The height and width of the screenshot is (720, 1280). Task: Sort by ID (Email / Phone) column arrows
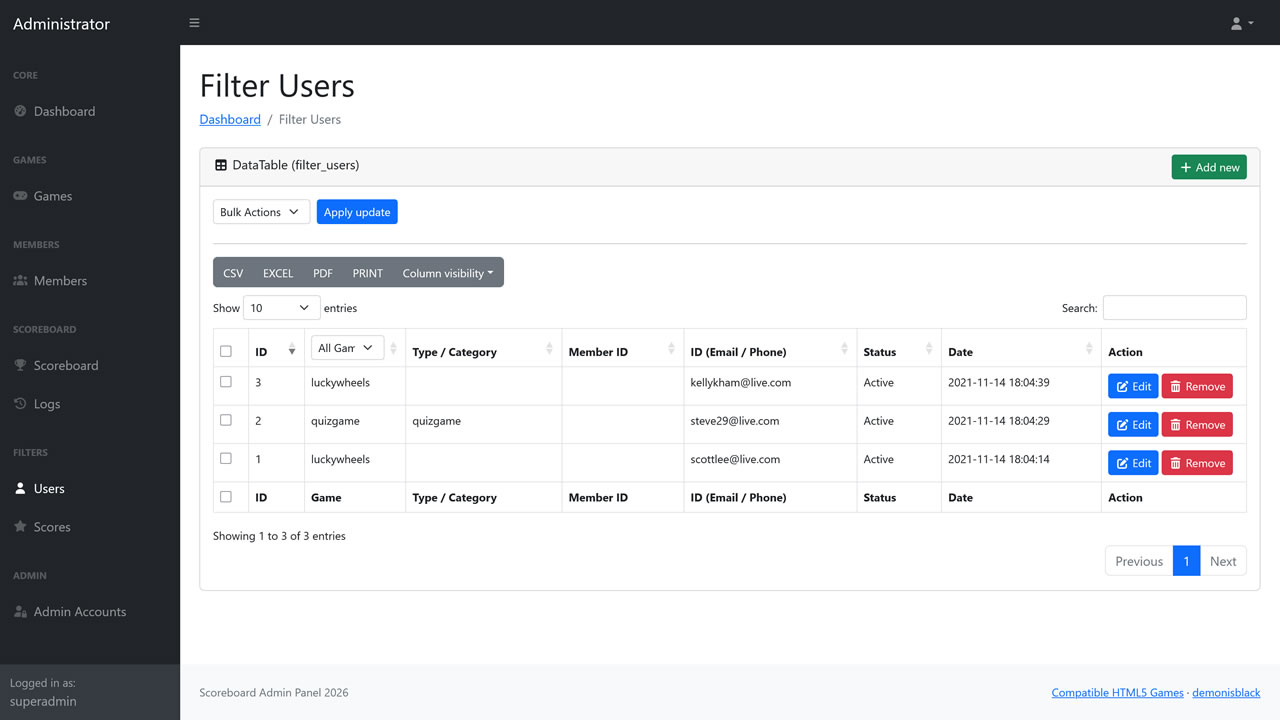click(x=845, y=349)
